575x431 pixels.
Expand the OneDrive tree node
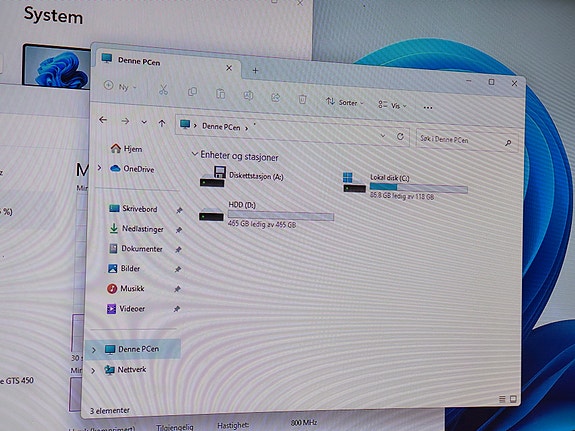99,168
